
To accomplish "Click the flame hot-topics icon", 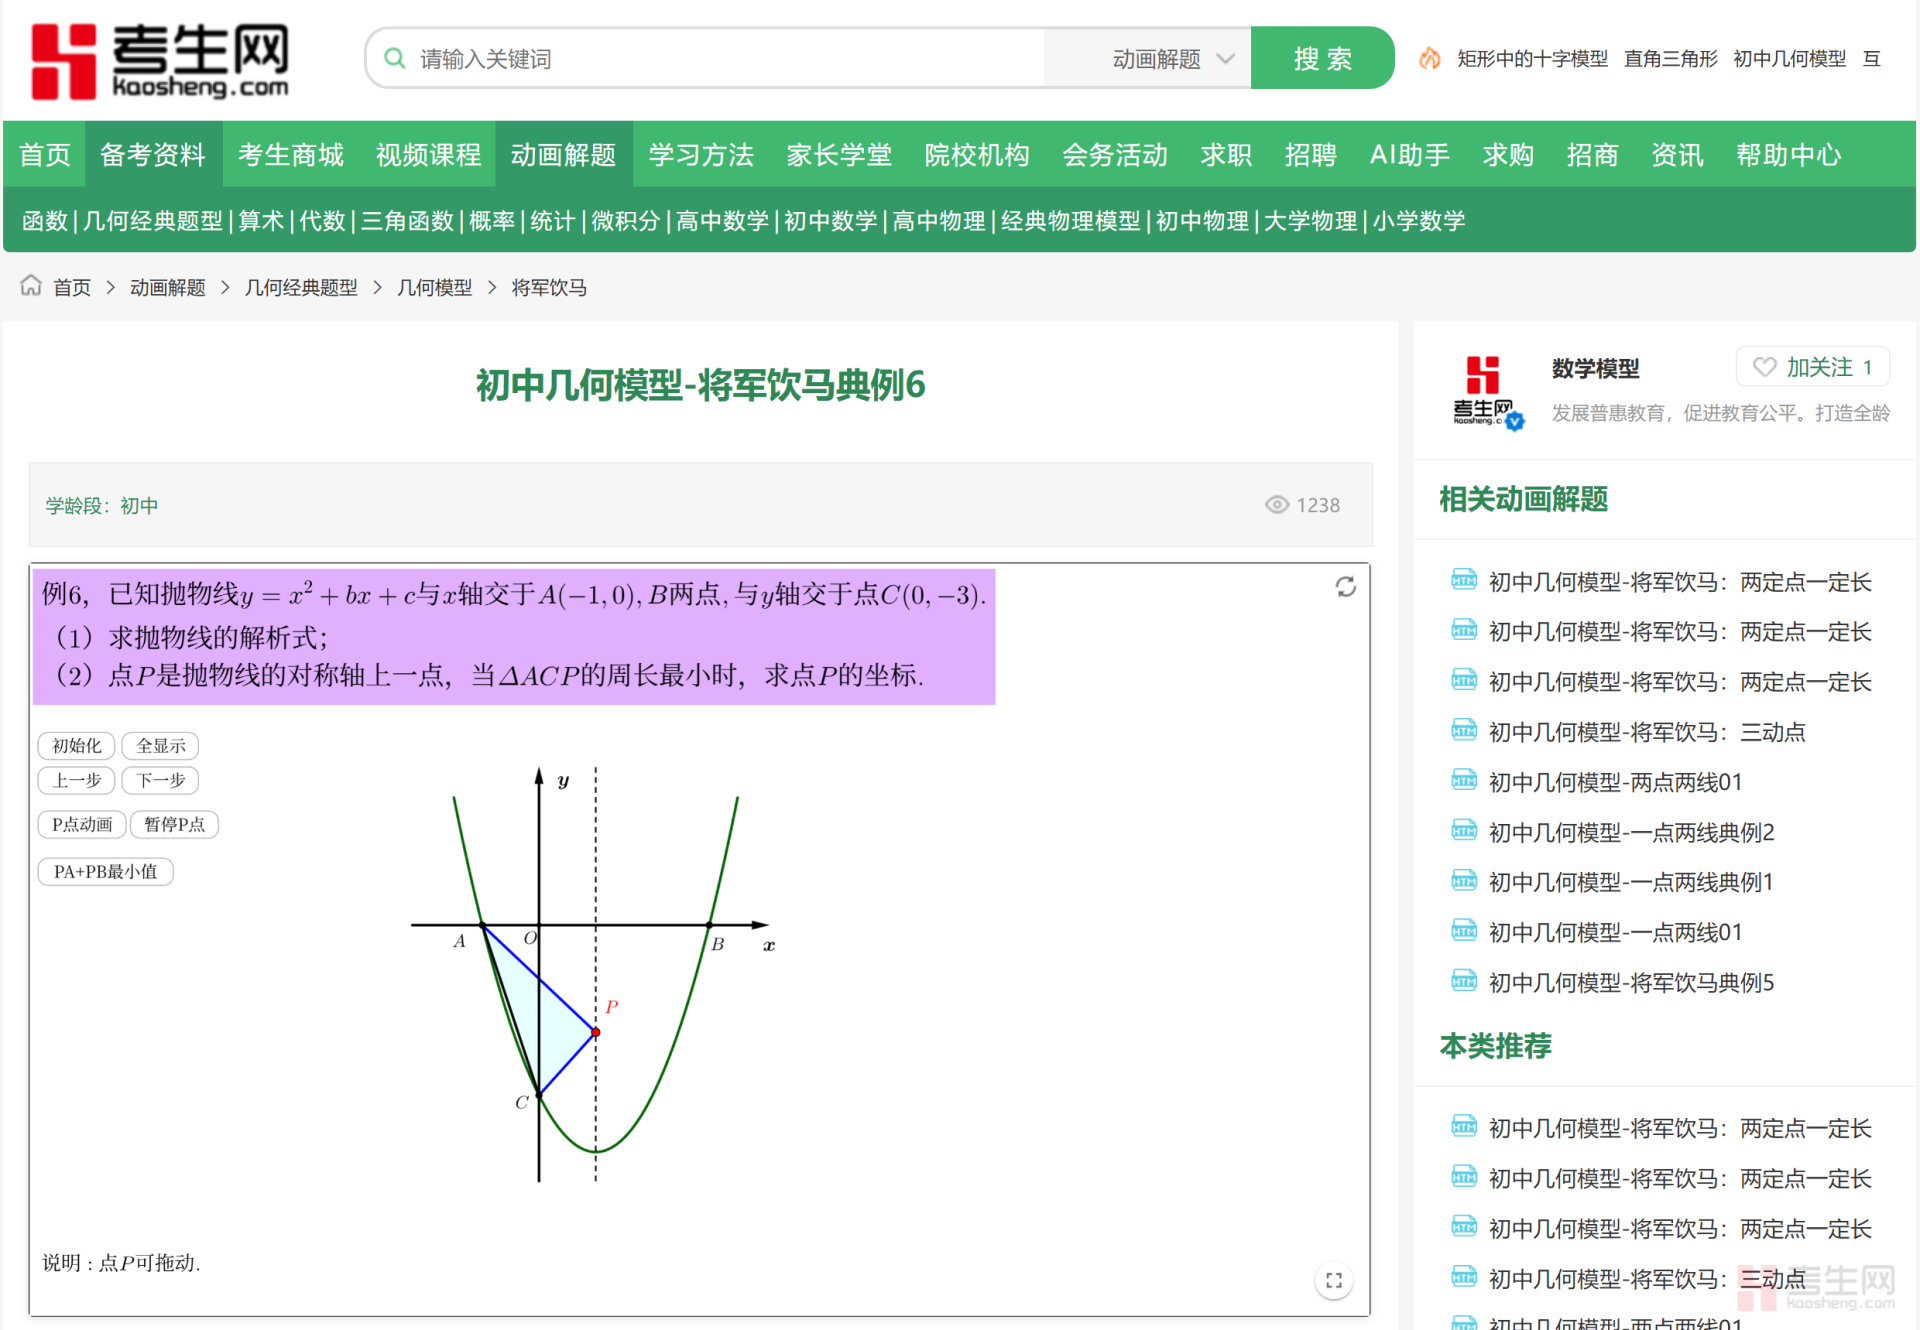I will (x=1430, y=59).
